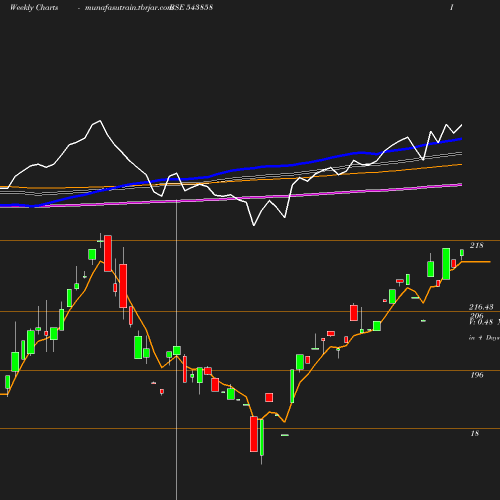Select the 216.43 price label
The height and width of the screenshot is (500, 500).
481,307
